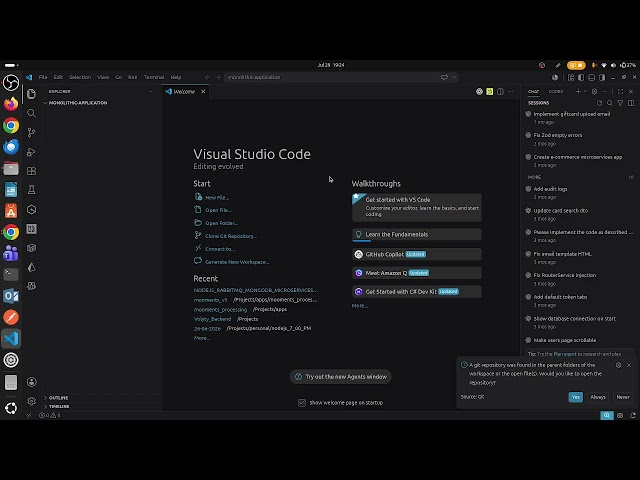
Task: Open the Extensions view
Action: coord(31,171)
